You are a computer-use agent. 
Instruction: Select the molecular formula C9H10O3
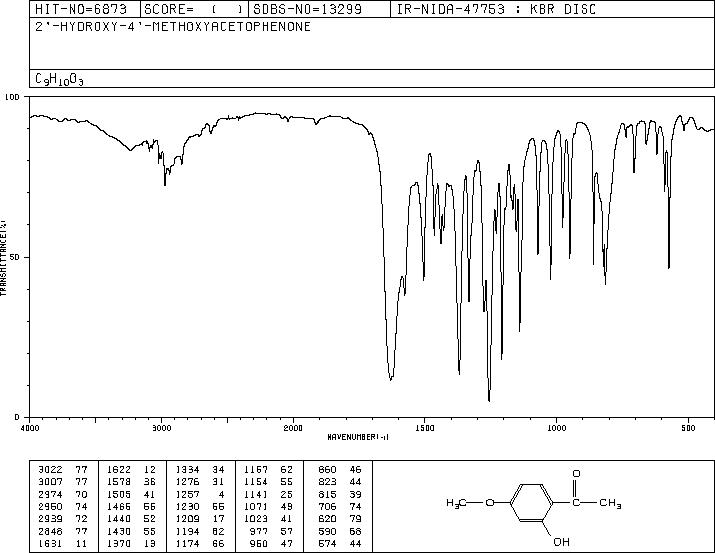59,79
